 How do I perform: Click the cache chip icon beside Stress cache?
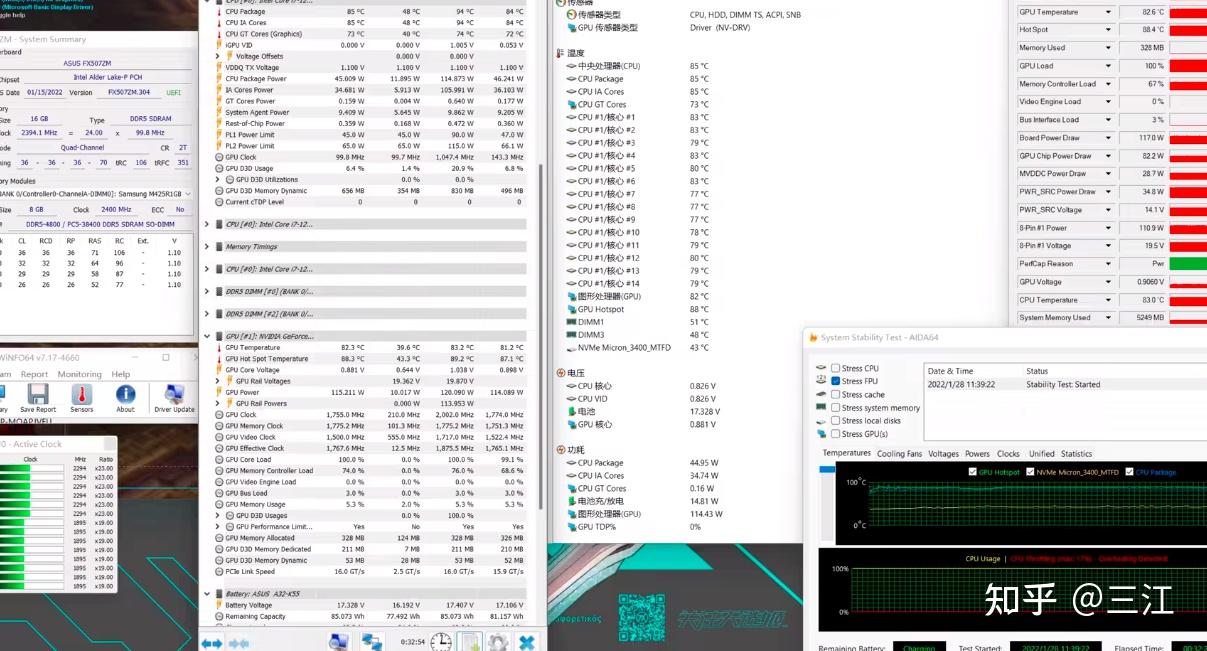[x=822, y=394]
